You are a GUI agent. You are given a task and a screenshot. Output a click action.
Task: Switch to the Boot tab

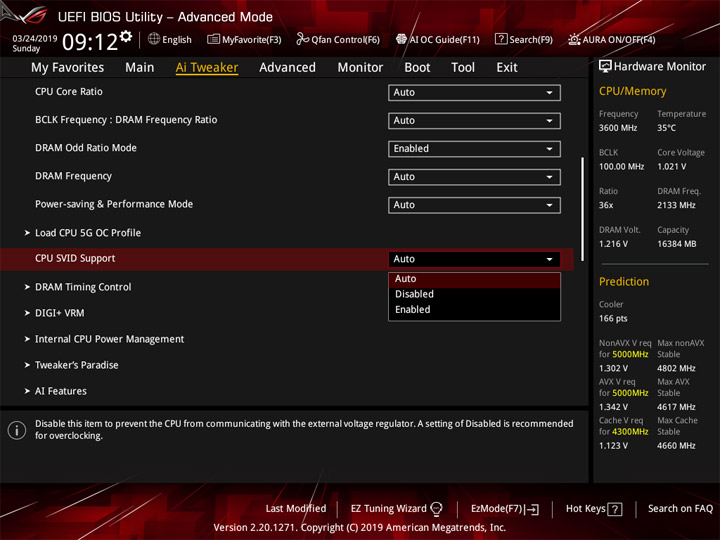pos(417,68)
